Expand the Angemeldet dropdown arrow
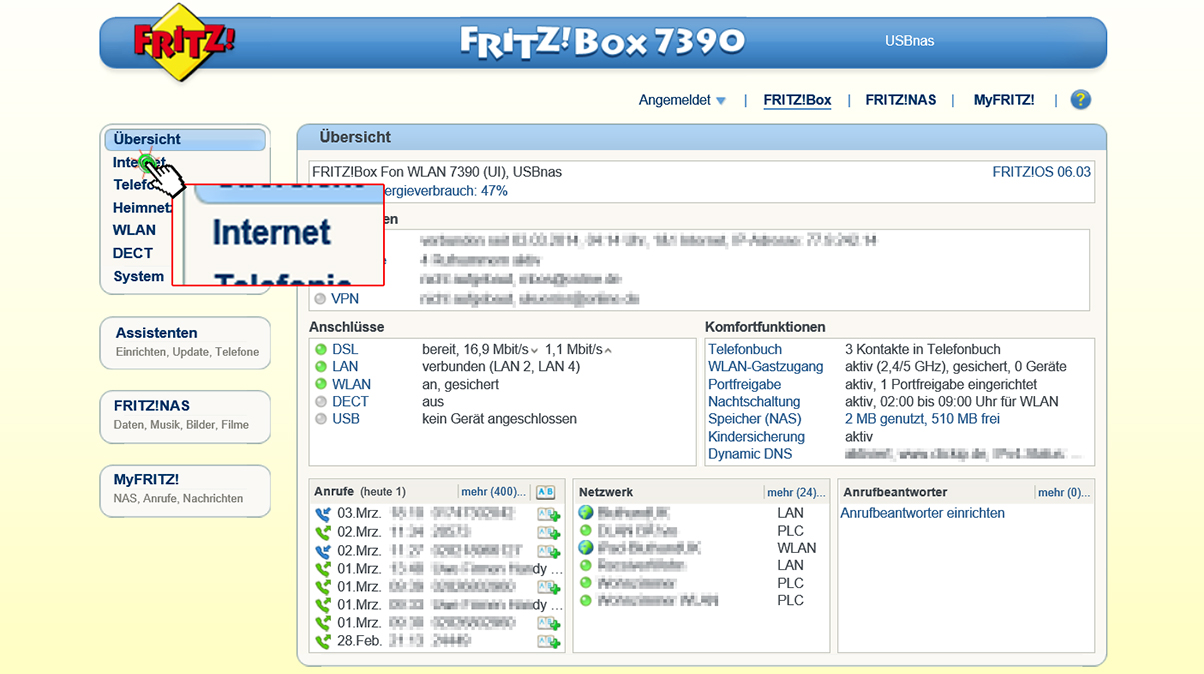This screenshot has width=1204, height=674. [x=721, y=101]
